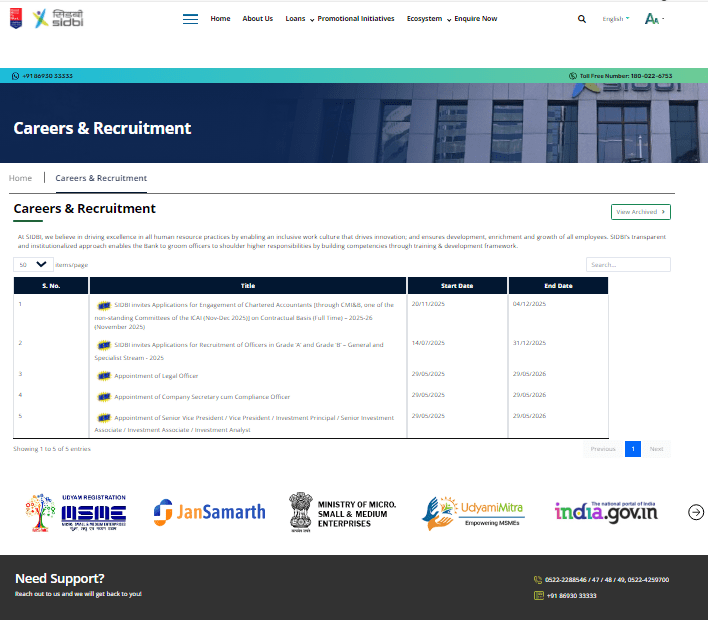Open the search magnifier icon
This screenshot has height=621, width=708.
[x=582, y=19]
